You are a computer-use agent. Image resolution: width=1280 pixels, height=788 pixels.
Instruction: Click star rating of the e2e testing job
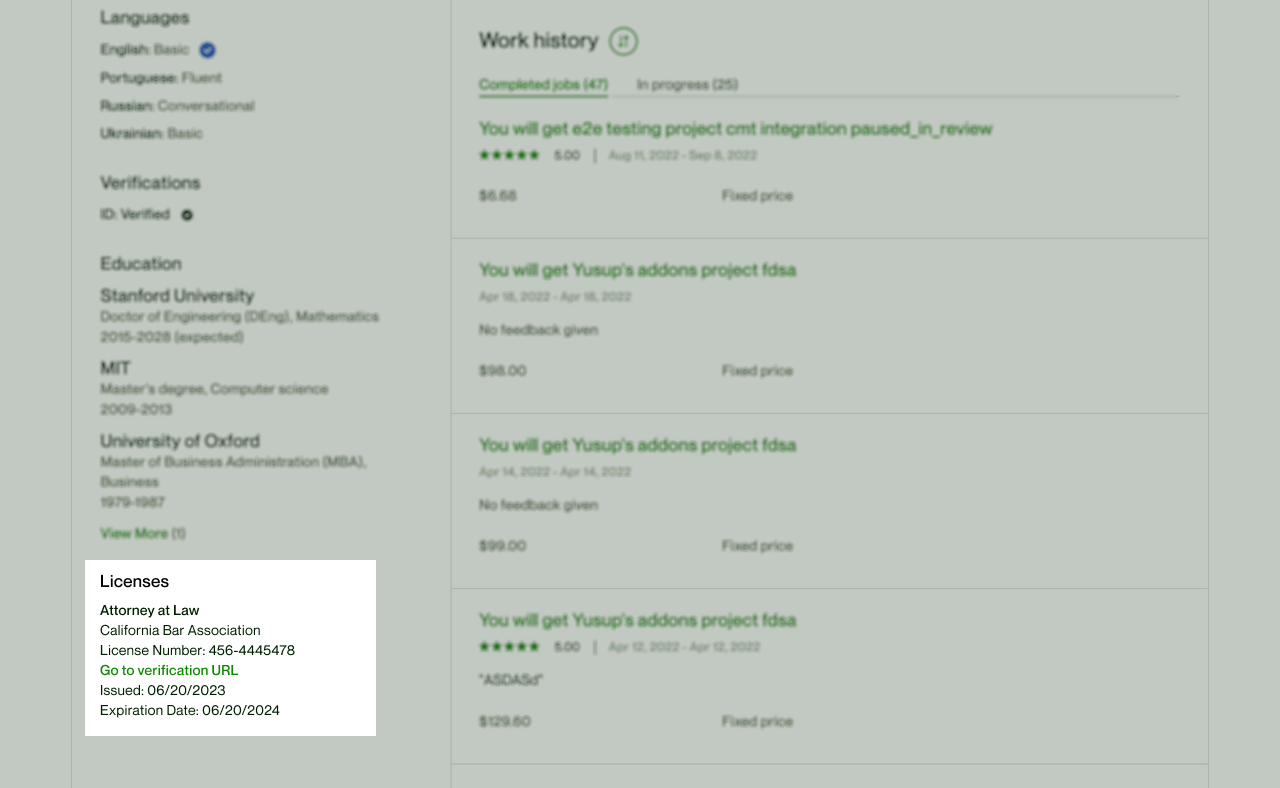tap(509, 156)
